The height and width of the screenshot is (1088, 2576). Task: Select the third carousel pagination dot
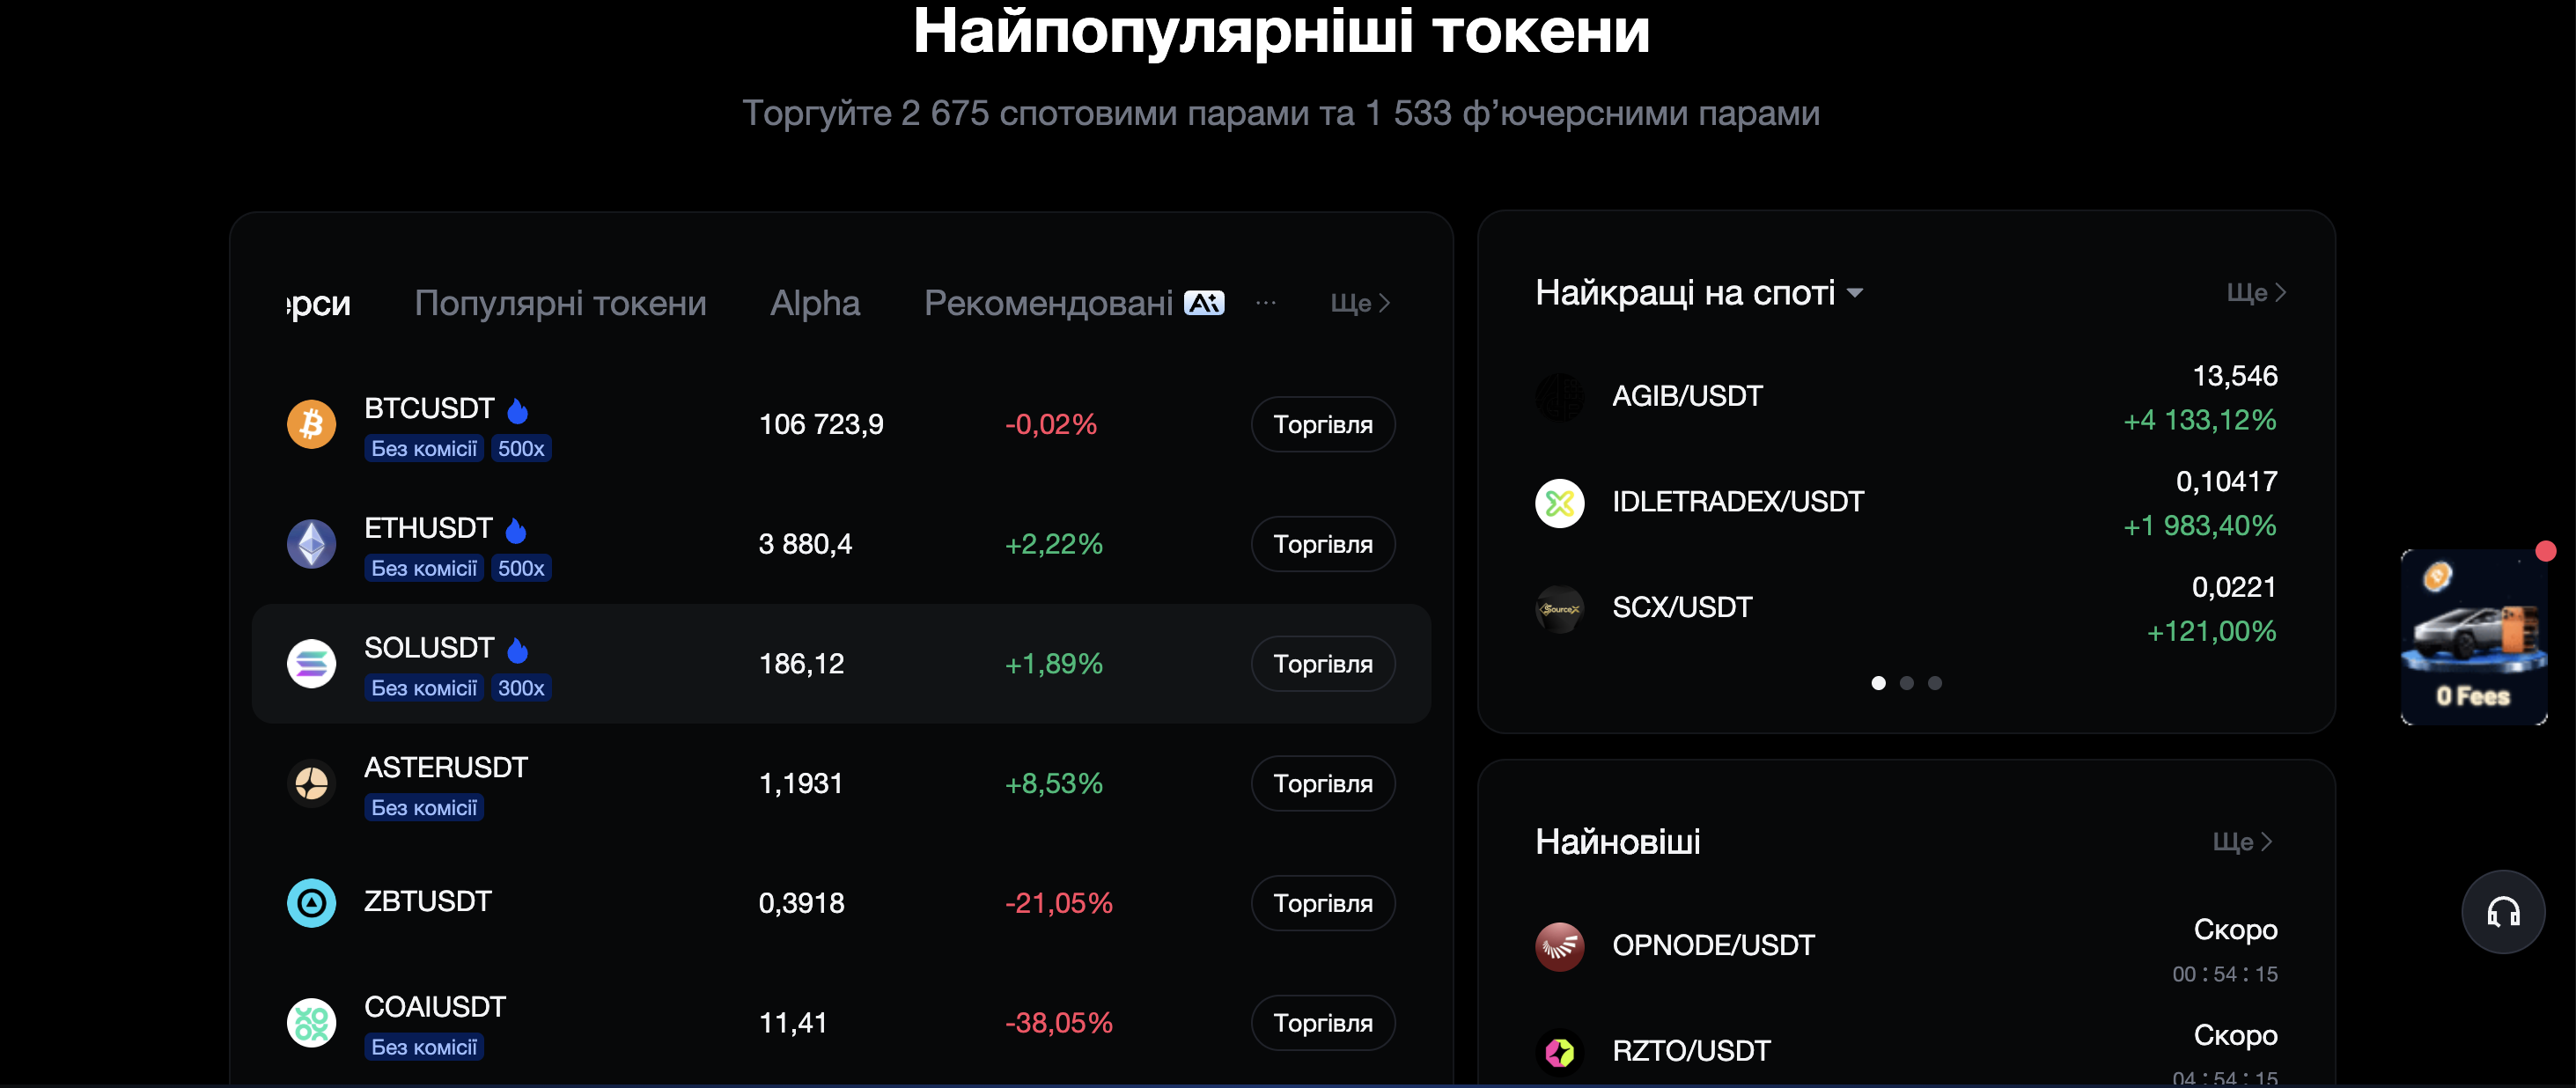(x=1935, y=683)
